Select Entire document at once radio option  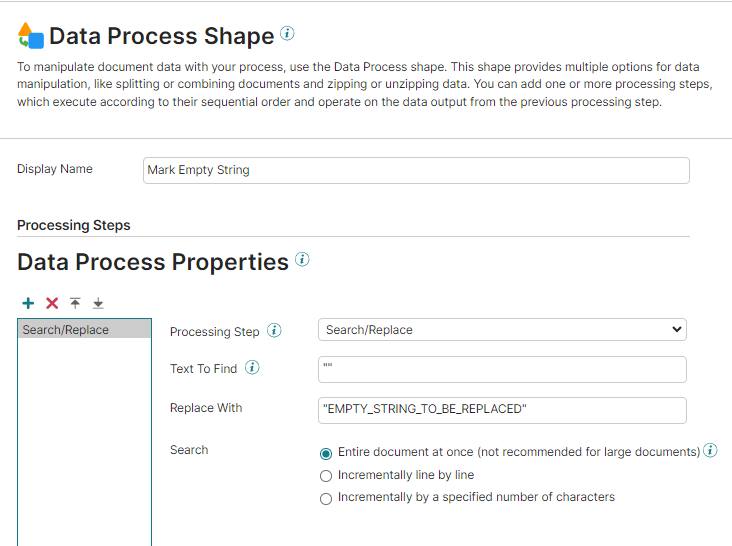(326, 453)
